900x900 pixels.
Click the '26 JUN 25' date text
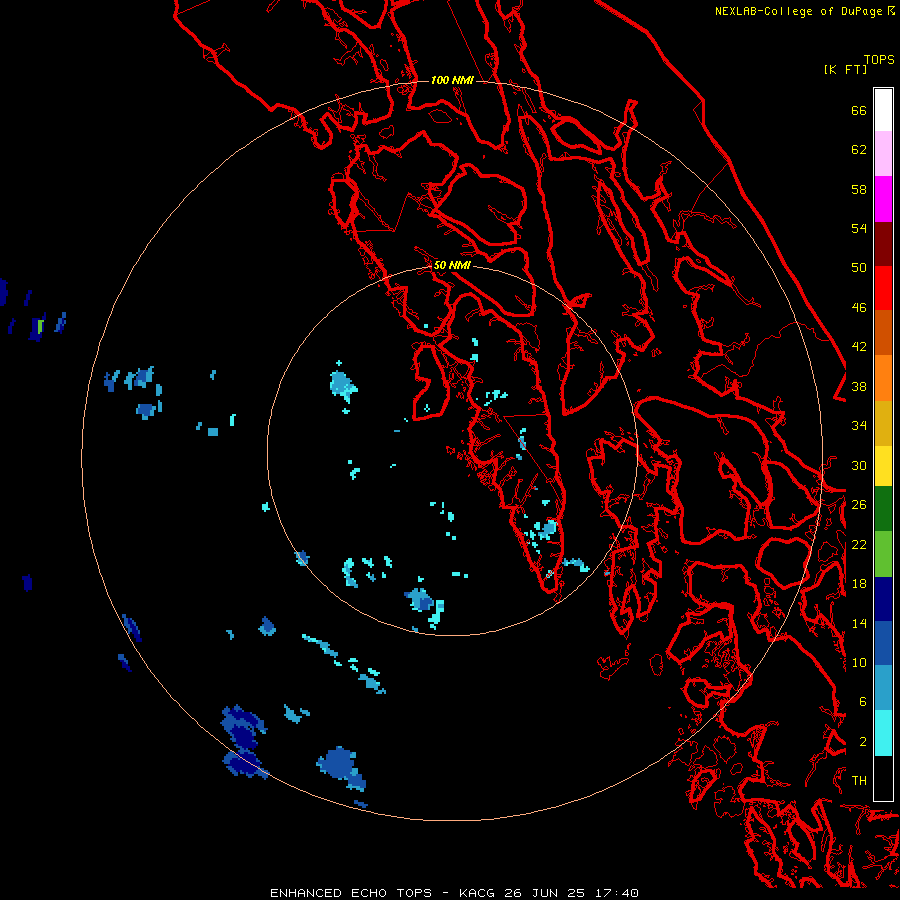tap(545, 893)
